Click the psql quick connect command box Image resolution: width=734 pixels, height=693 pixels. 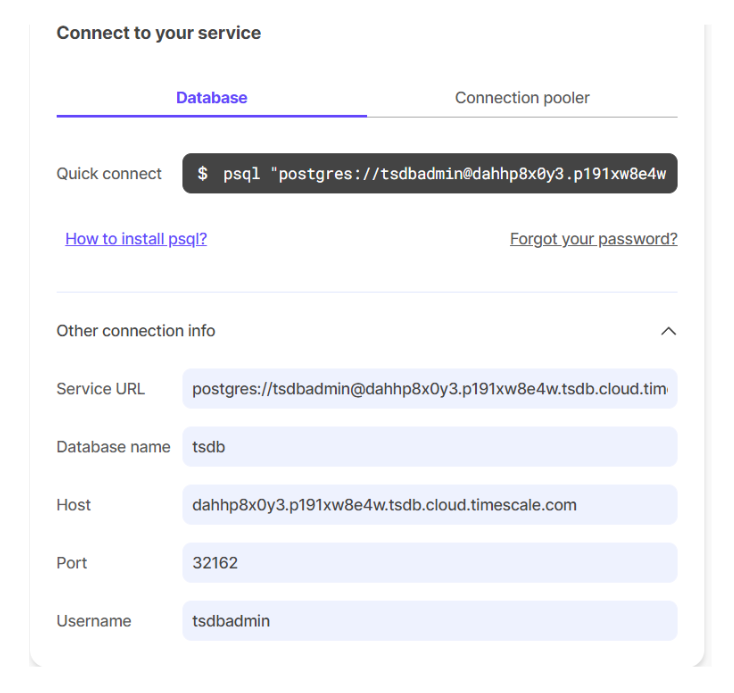430,173
